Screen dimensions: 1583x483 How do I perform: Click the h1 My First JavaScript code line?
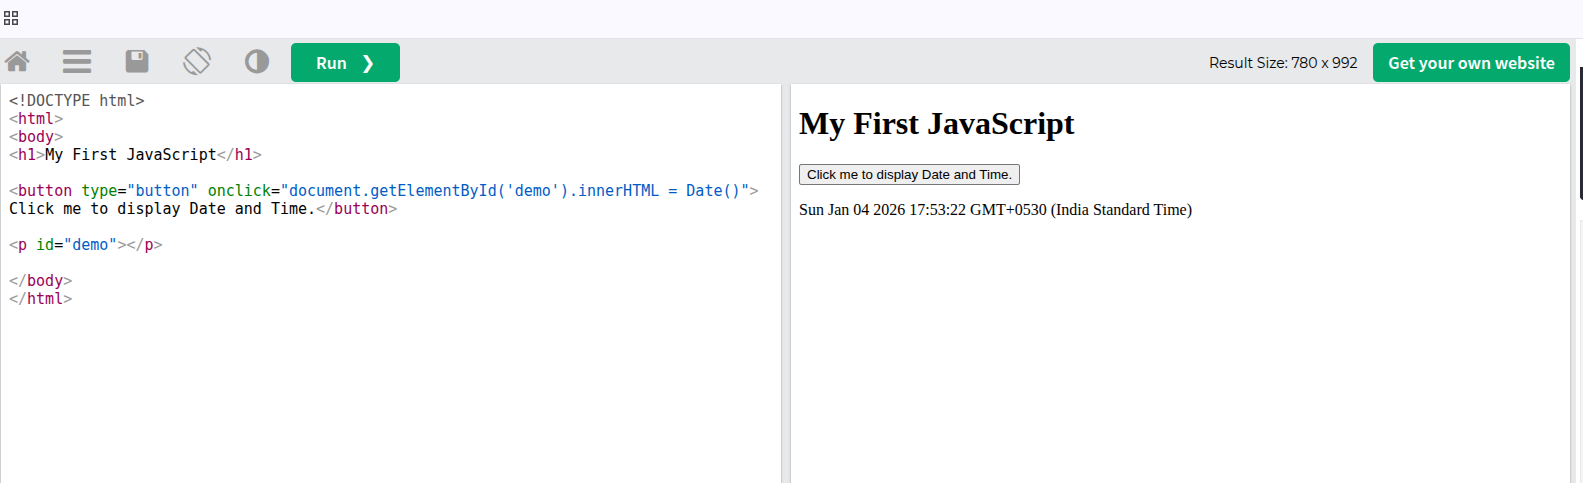click(x=135, y=155)
